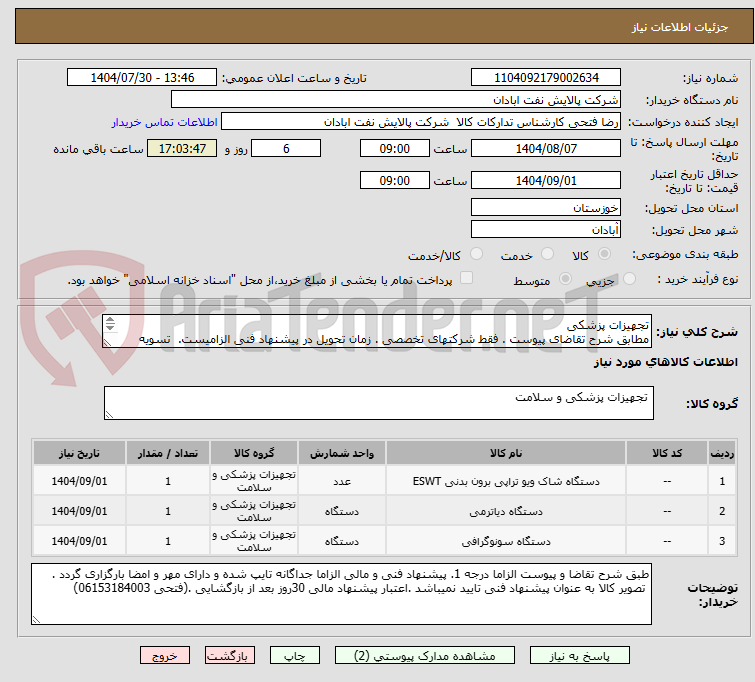Click the کد کالا column header
The height and width of the screenshot is (682, 755).
pyautogui.click(x=667, y=453)
